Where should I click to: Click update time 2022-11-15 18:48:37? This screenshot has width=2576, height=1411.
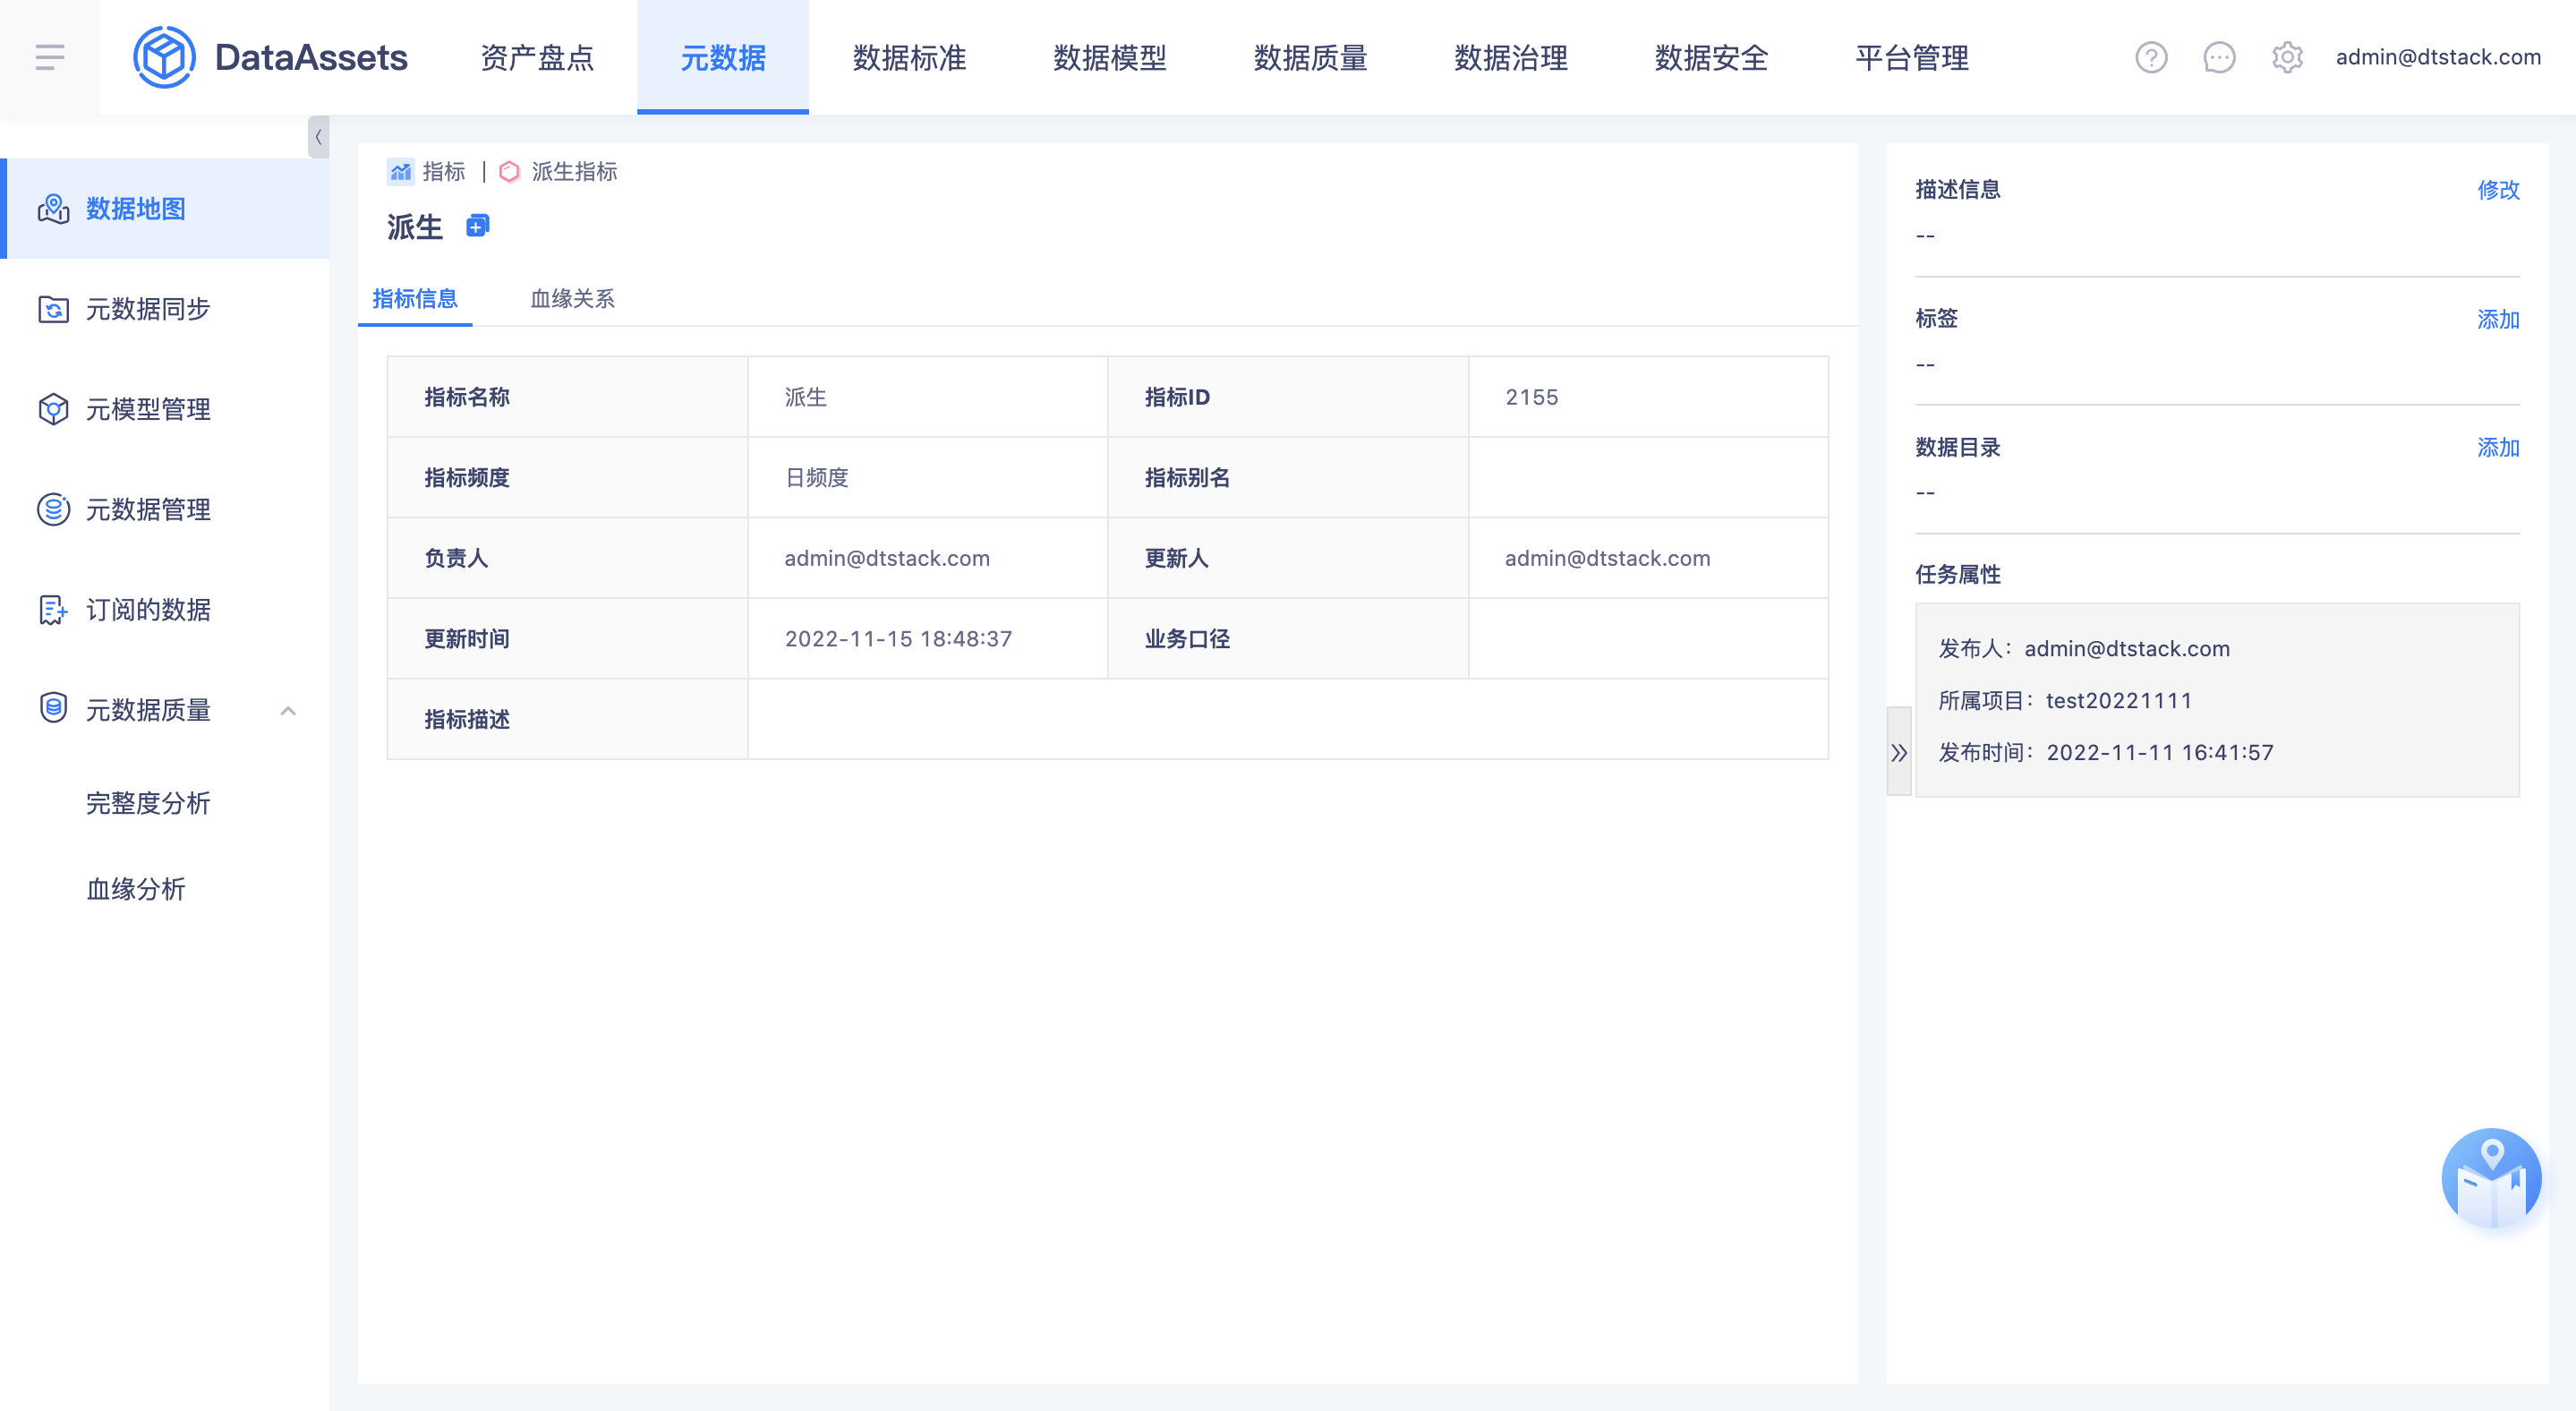tap(898, 639)
